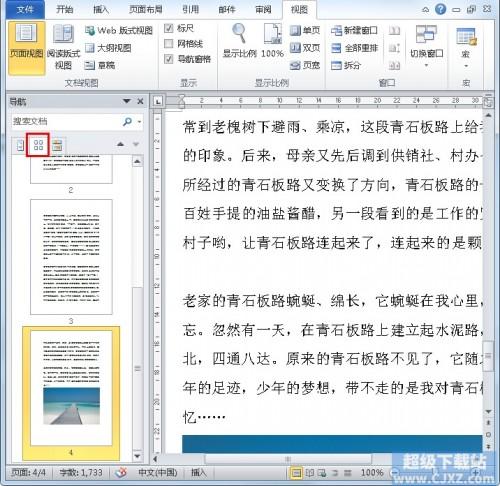Open the References (引用) tab
The image size is (500, 486).
(191, 9)
